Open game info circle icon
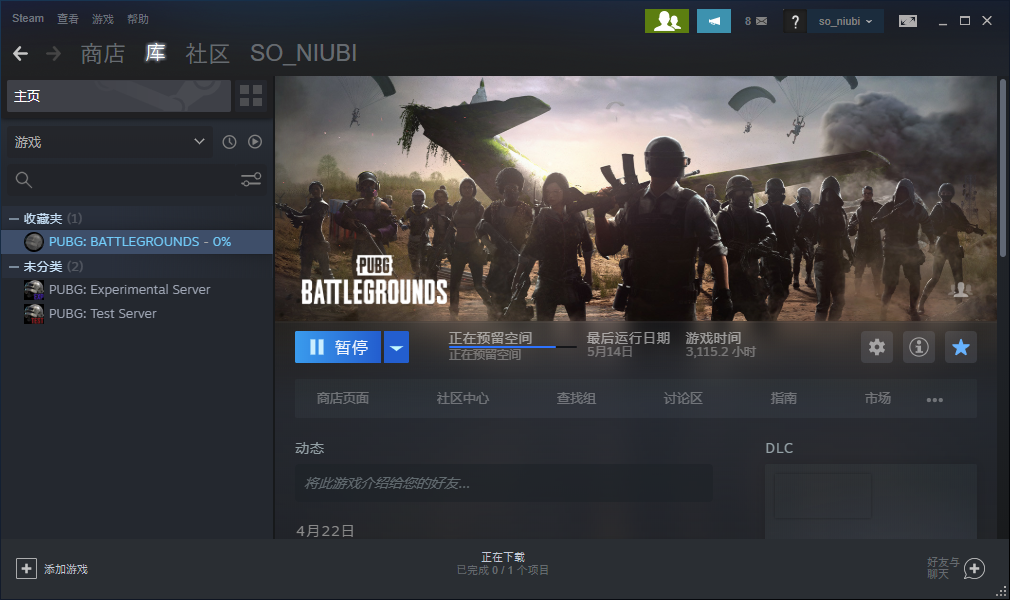 [x=919, y=347]
